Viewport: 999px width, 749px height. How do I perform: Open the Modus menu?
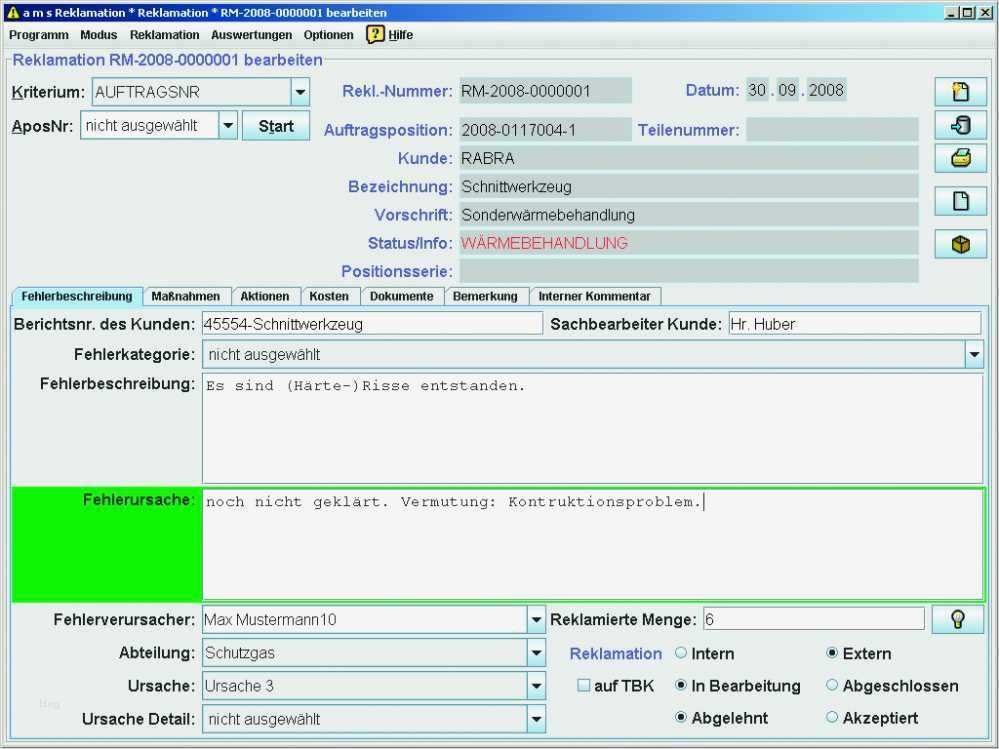[x=98, y=35]
